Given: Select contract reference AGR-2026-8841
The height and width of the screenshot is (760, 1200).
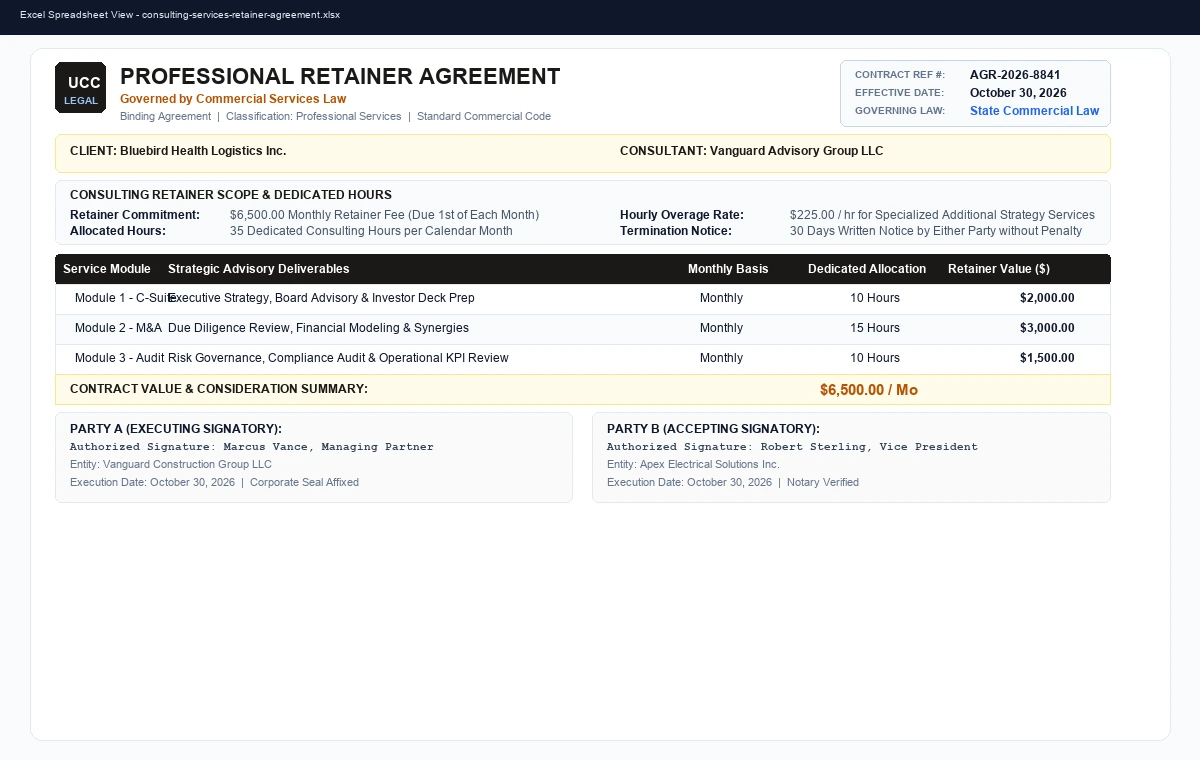Looking at the screenshot, I should (x=1015, y=75).
